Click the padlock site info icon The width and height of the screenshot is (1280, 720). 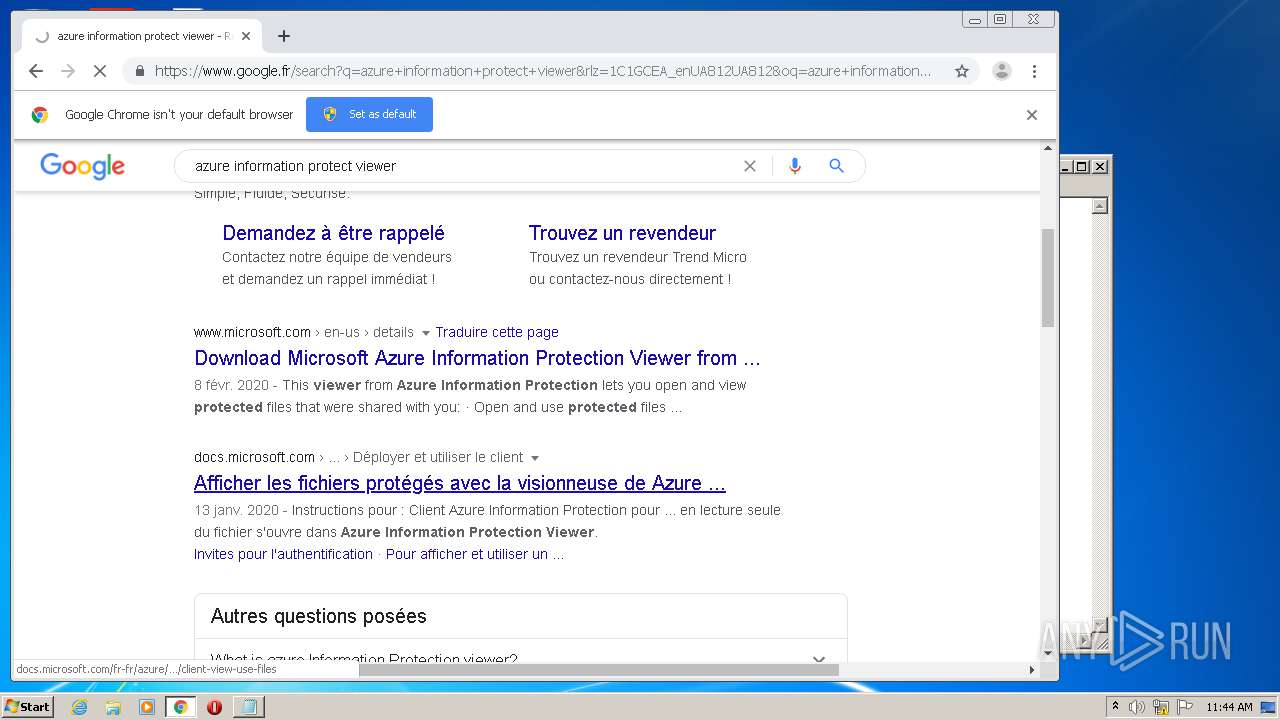[139, 71]
